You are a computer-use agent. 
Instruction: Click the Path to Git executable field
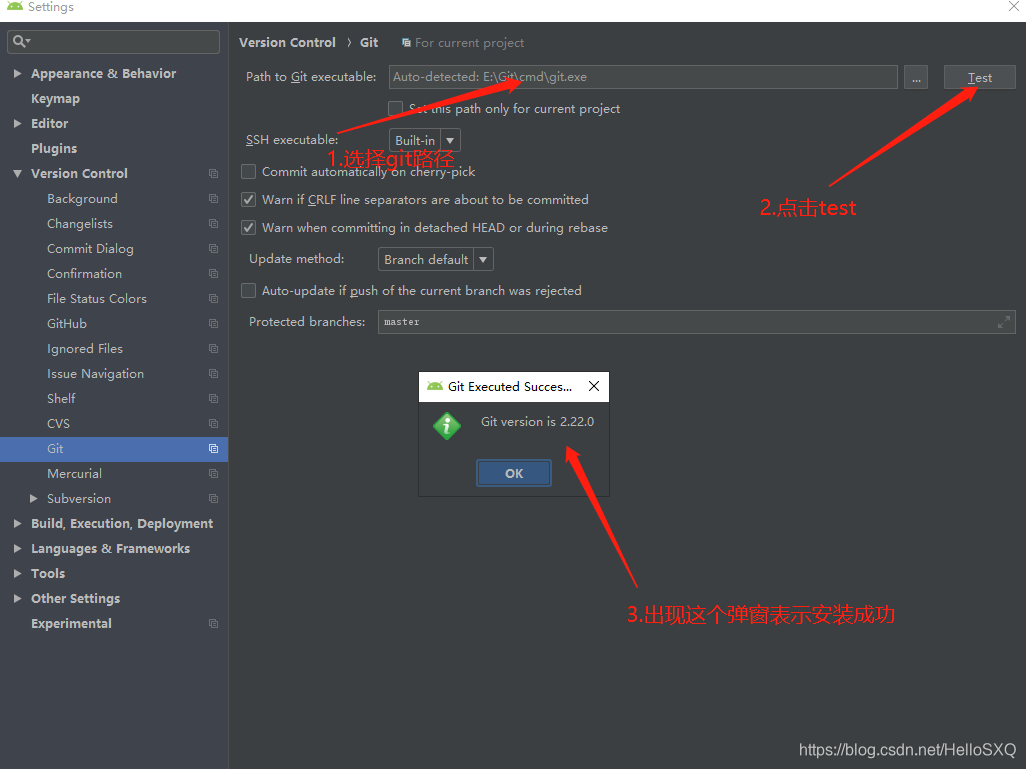click(x=643, y=77)
